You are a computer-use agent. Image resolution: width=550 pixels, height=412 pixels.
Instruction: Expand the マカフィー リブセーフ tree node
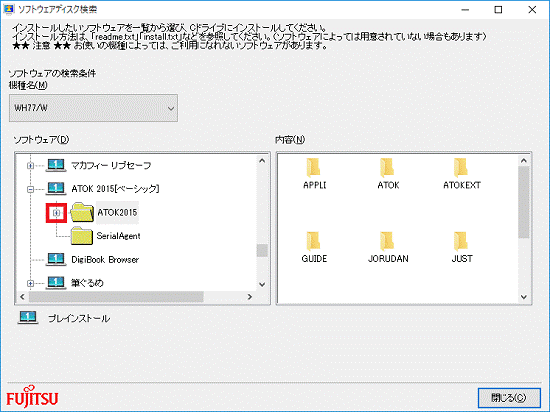coord(31,166)
